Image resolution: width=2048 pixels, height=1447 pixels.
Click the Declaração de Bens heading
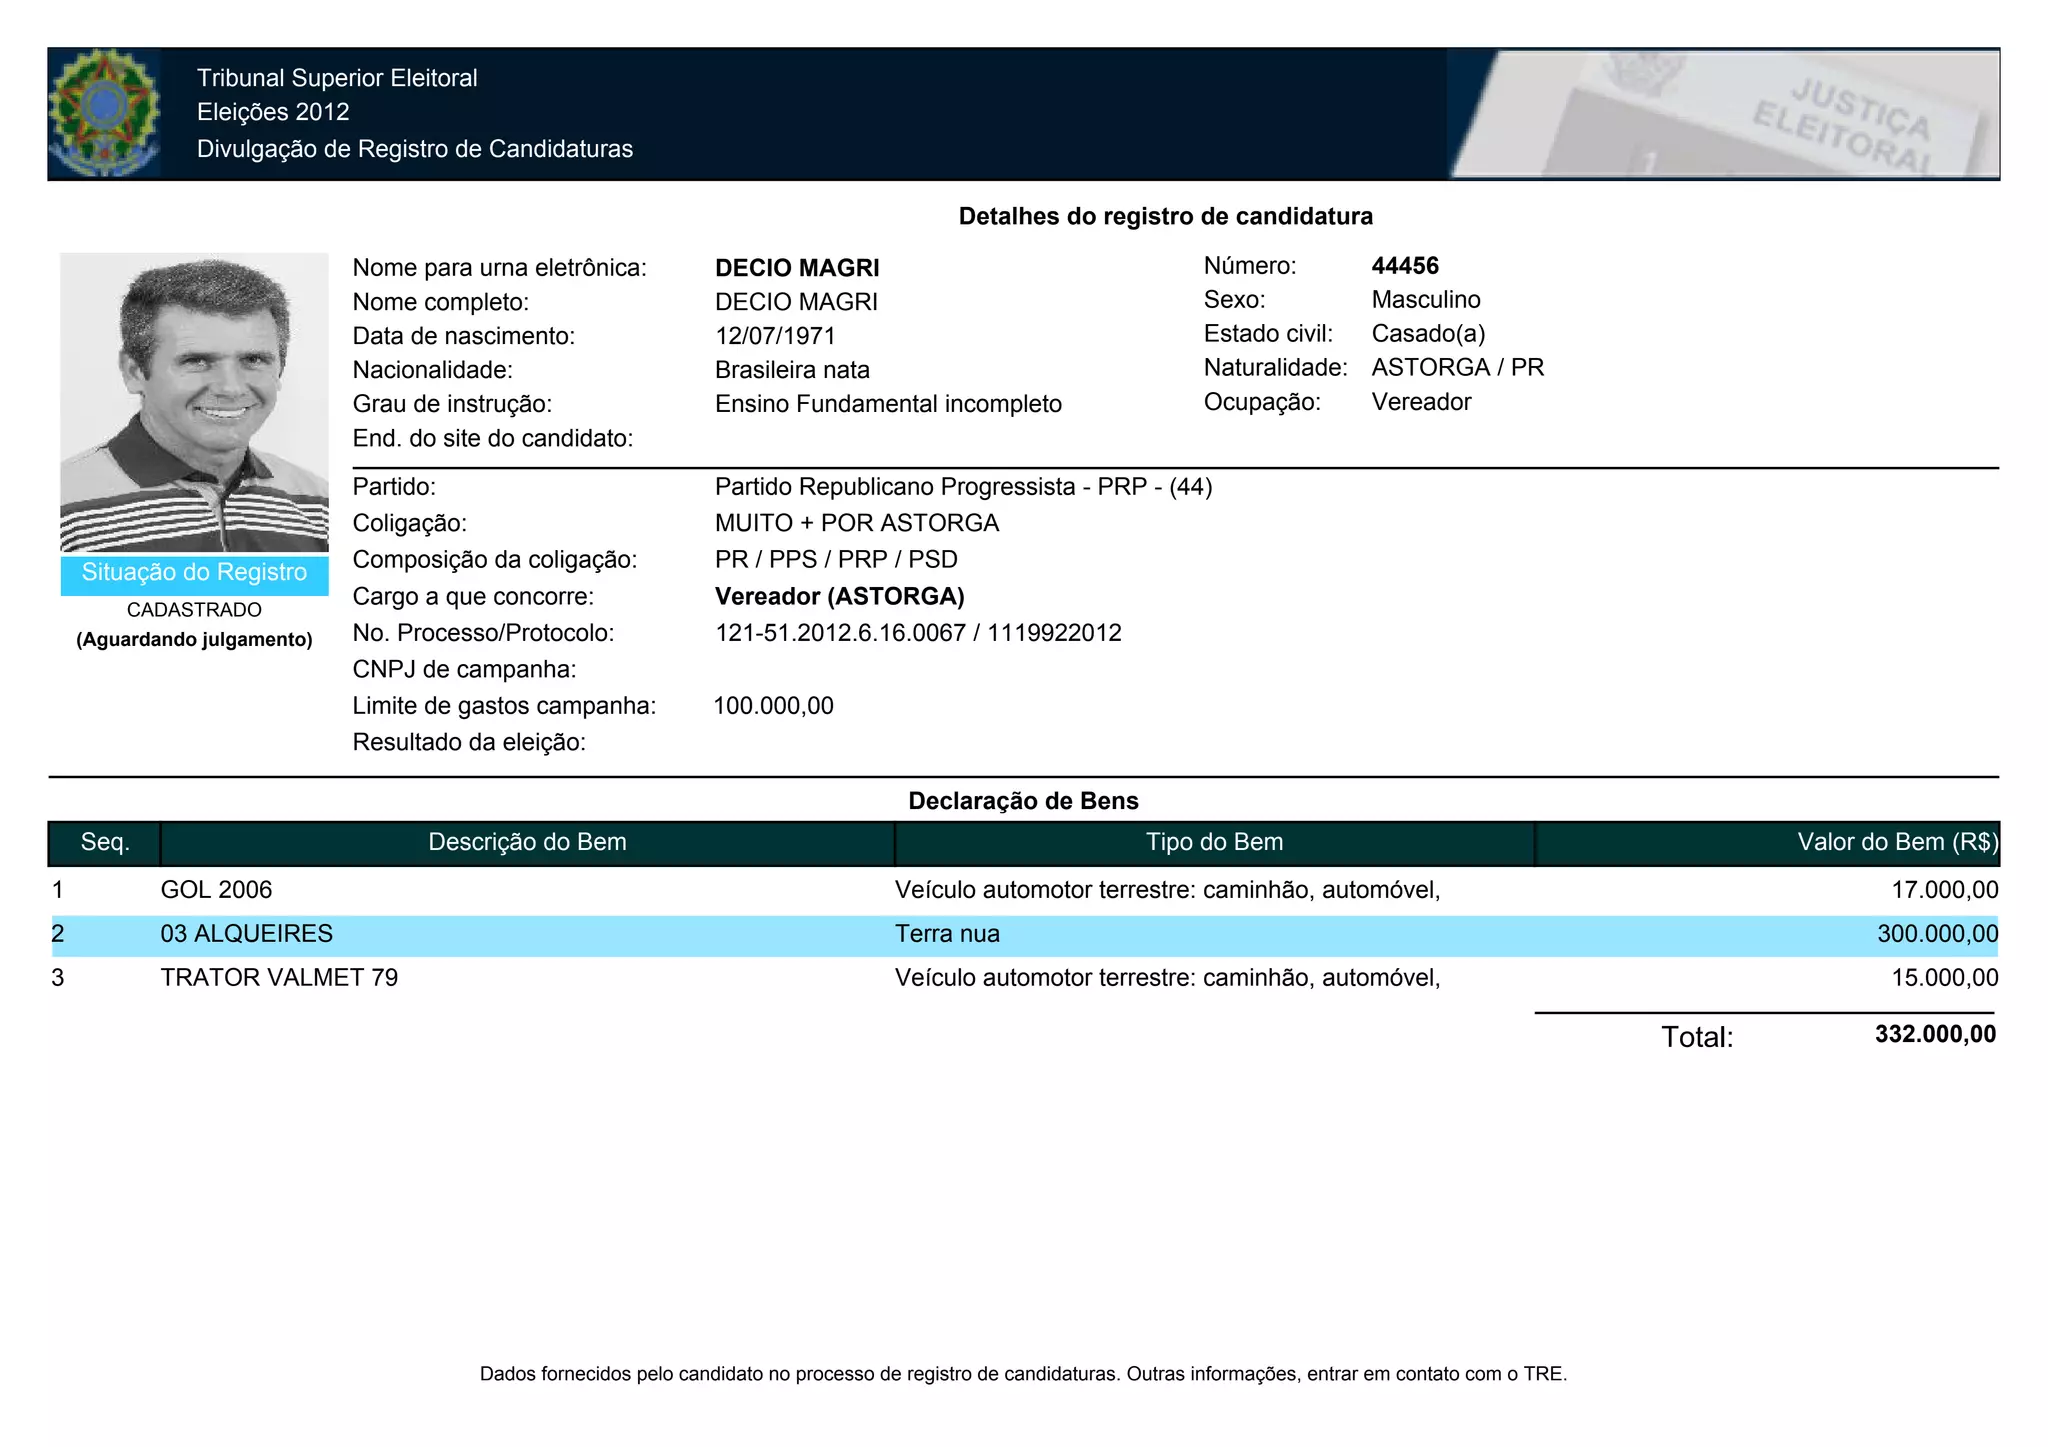pyautogui.click(x=1023, y=801)
